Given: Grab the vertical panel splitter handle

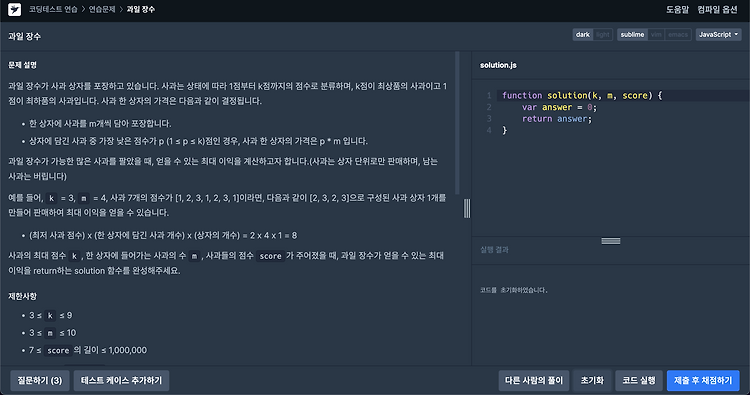Looking at the screenshot, I should point(467,208).
